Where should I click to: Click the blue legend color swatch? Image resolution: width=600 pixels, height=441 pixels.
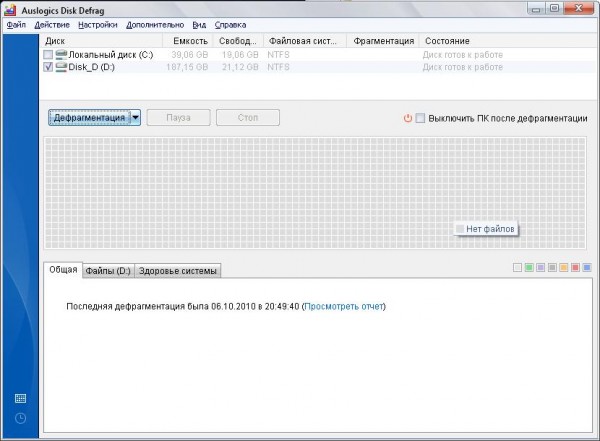587,268
